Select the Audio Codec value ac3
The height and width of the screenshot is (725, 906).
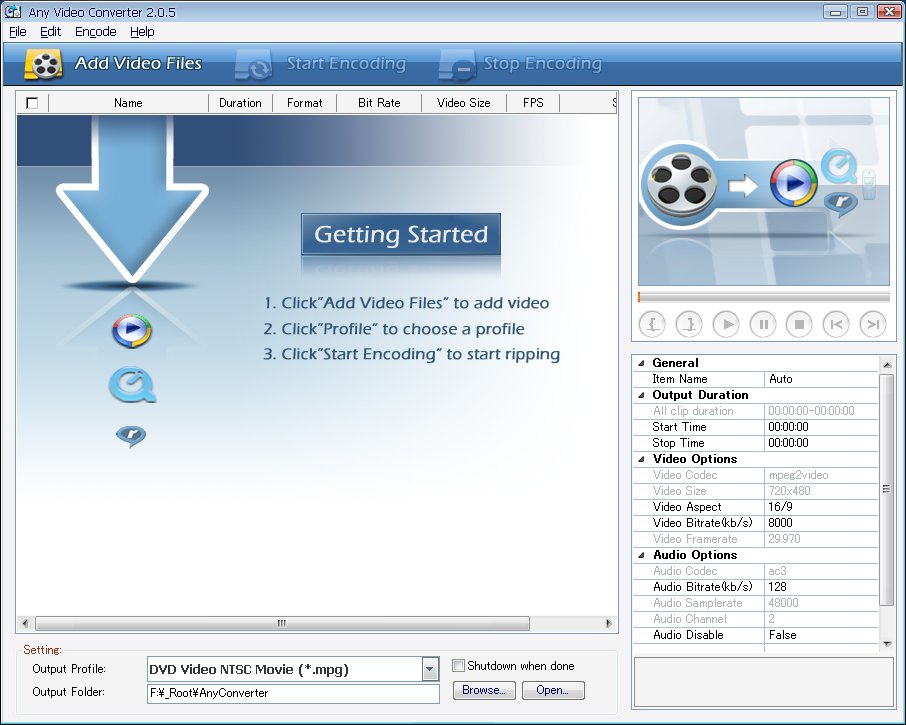click(820, 571)
